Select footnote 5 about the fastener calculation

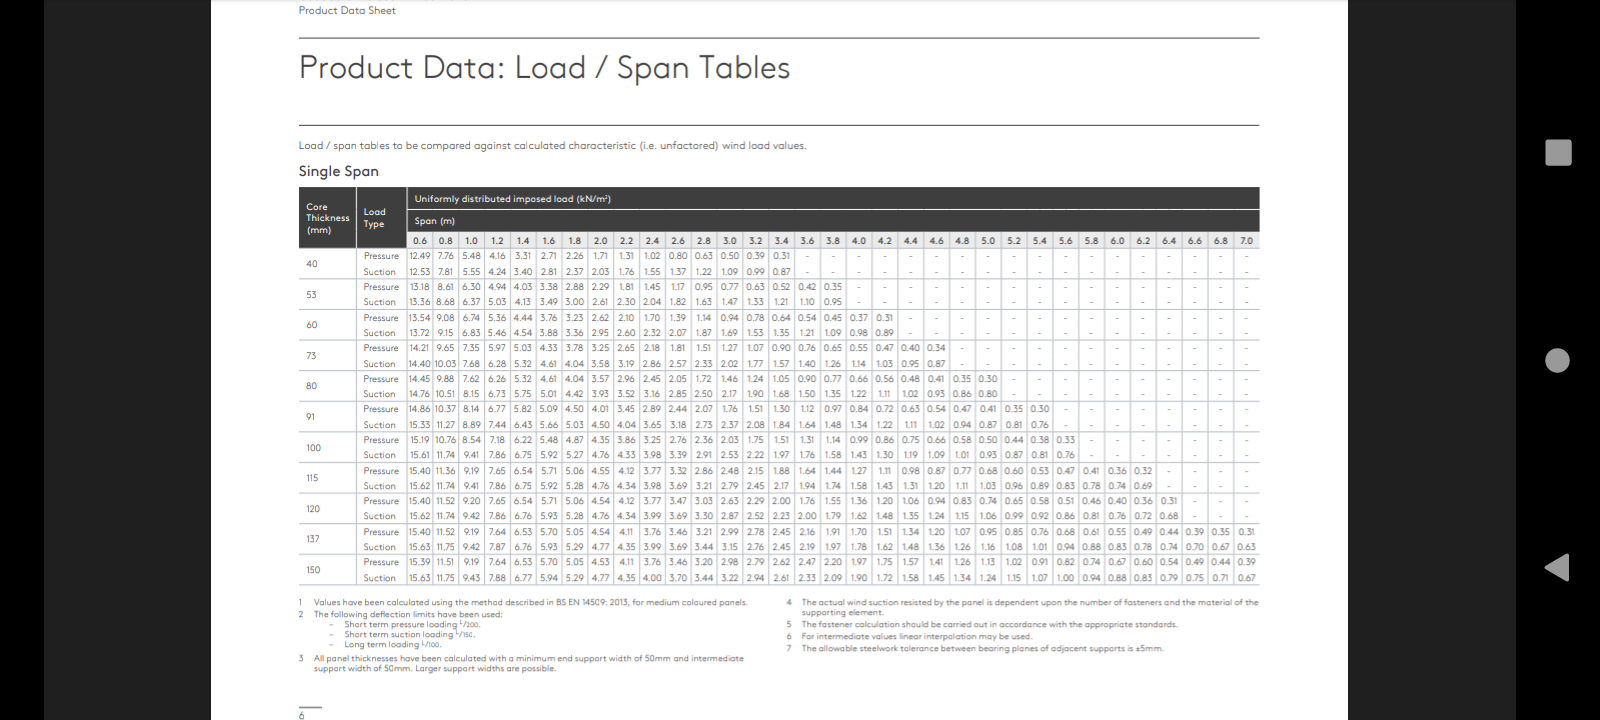click(982, 625)
